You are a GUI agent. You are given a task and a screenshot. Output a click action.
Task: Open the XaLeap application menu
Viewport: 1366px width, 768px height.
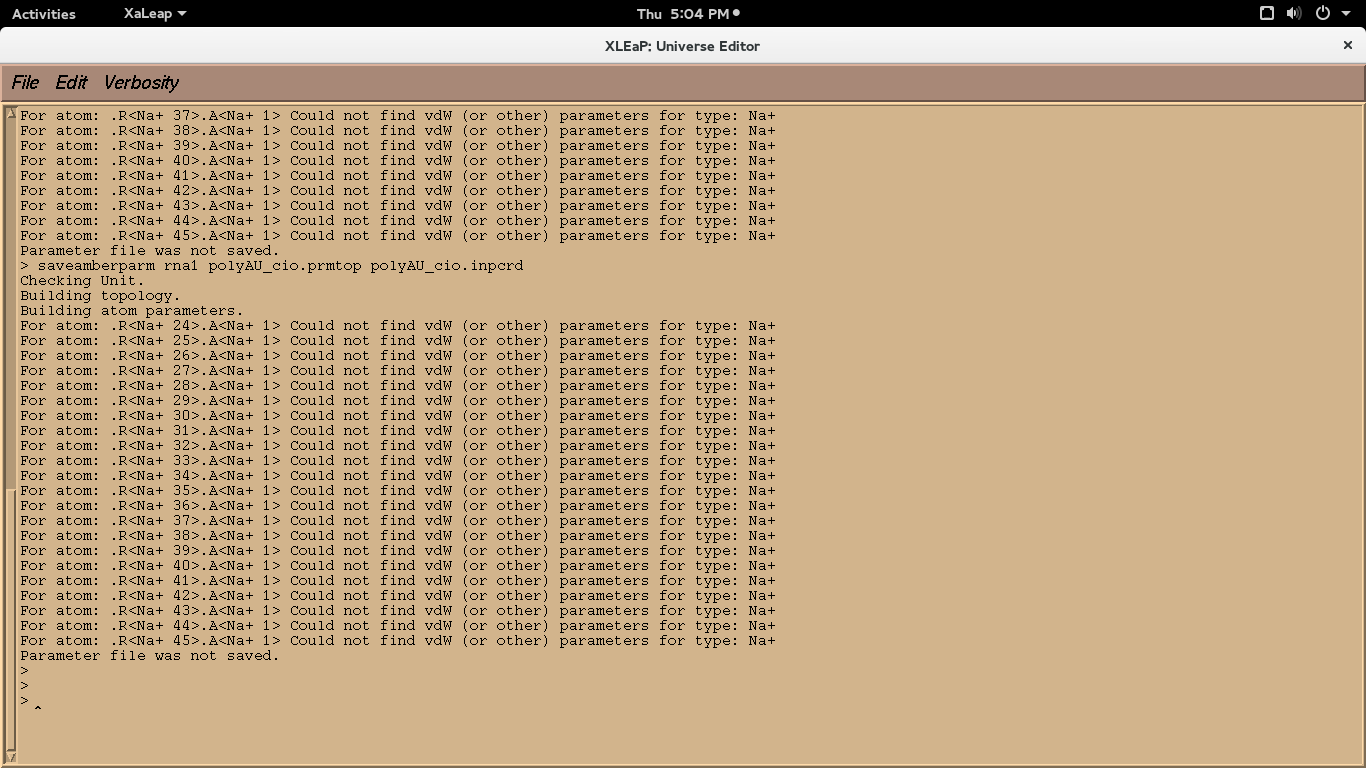tap(154, 14)
